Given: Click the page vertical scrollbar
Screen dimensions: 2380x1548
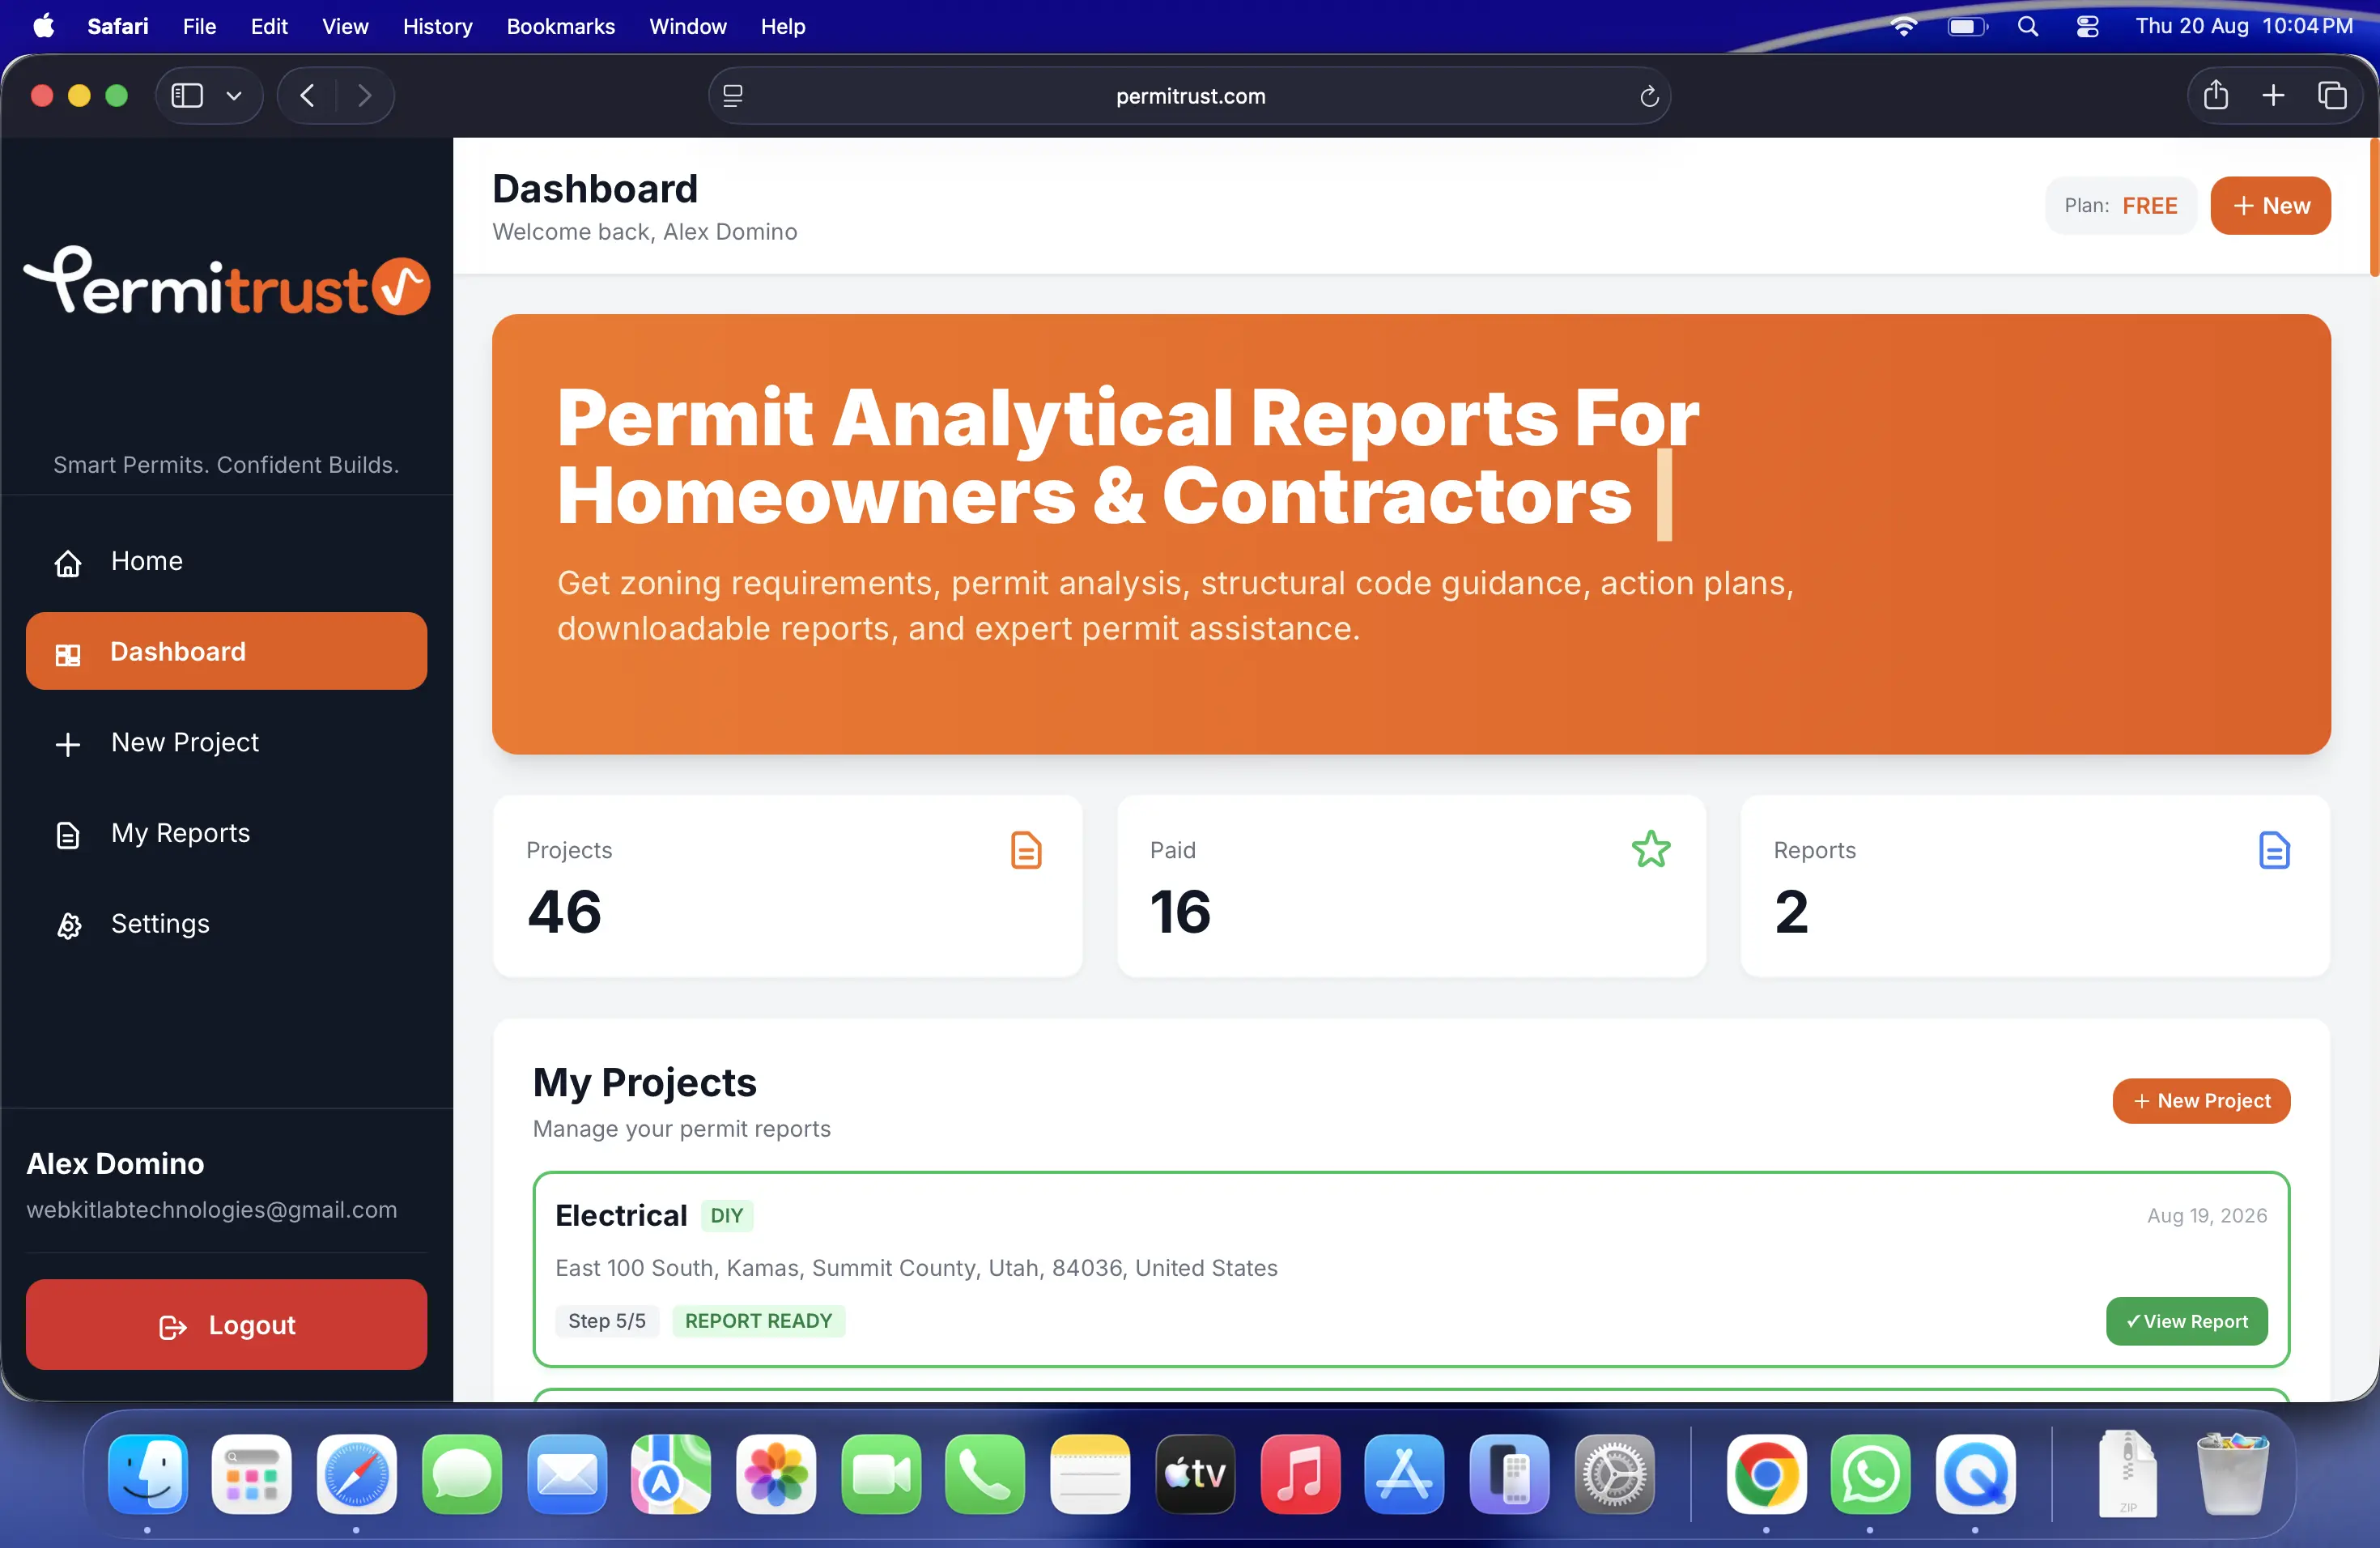Looking at the screenshot, I should tap(2374, 208).
